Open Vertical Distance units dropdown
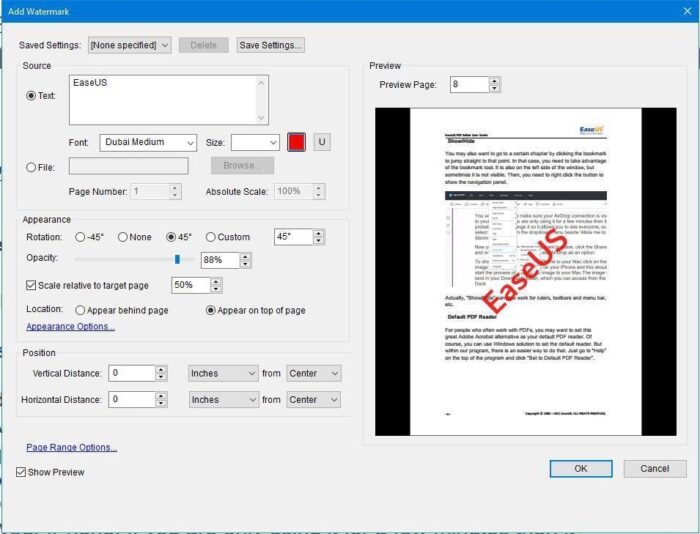The height and width of the screenshot is (534, 700). coord(223,373)
